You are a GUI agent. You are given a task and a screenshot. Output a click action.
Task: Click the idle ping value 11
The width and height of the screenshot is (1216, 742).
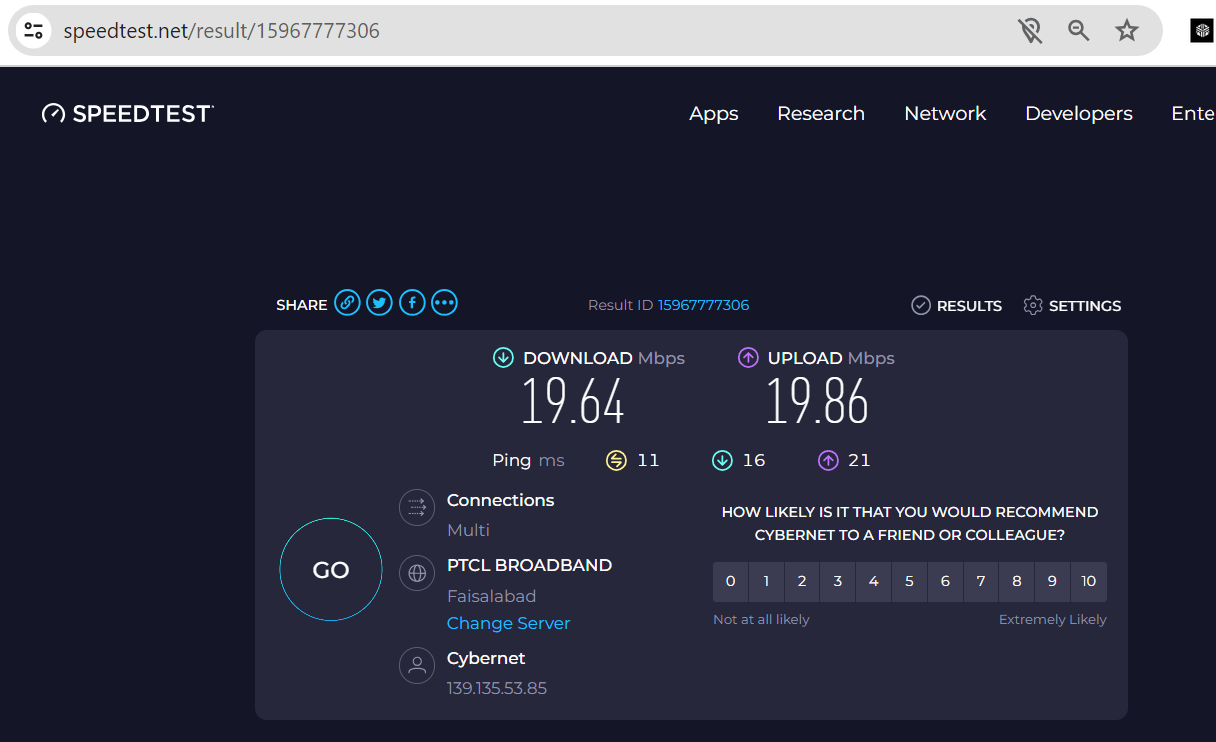point(649,460)
